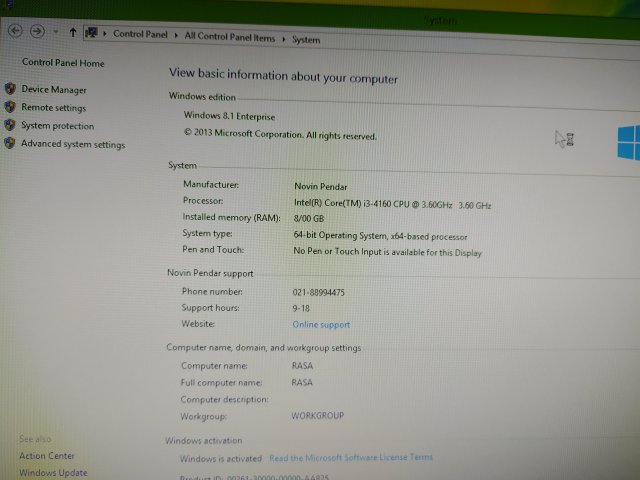The width and height of the screenshot is (640, 480).
Task: Click the computer icon in address bar
Action: tap(92, 34)
